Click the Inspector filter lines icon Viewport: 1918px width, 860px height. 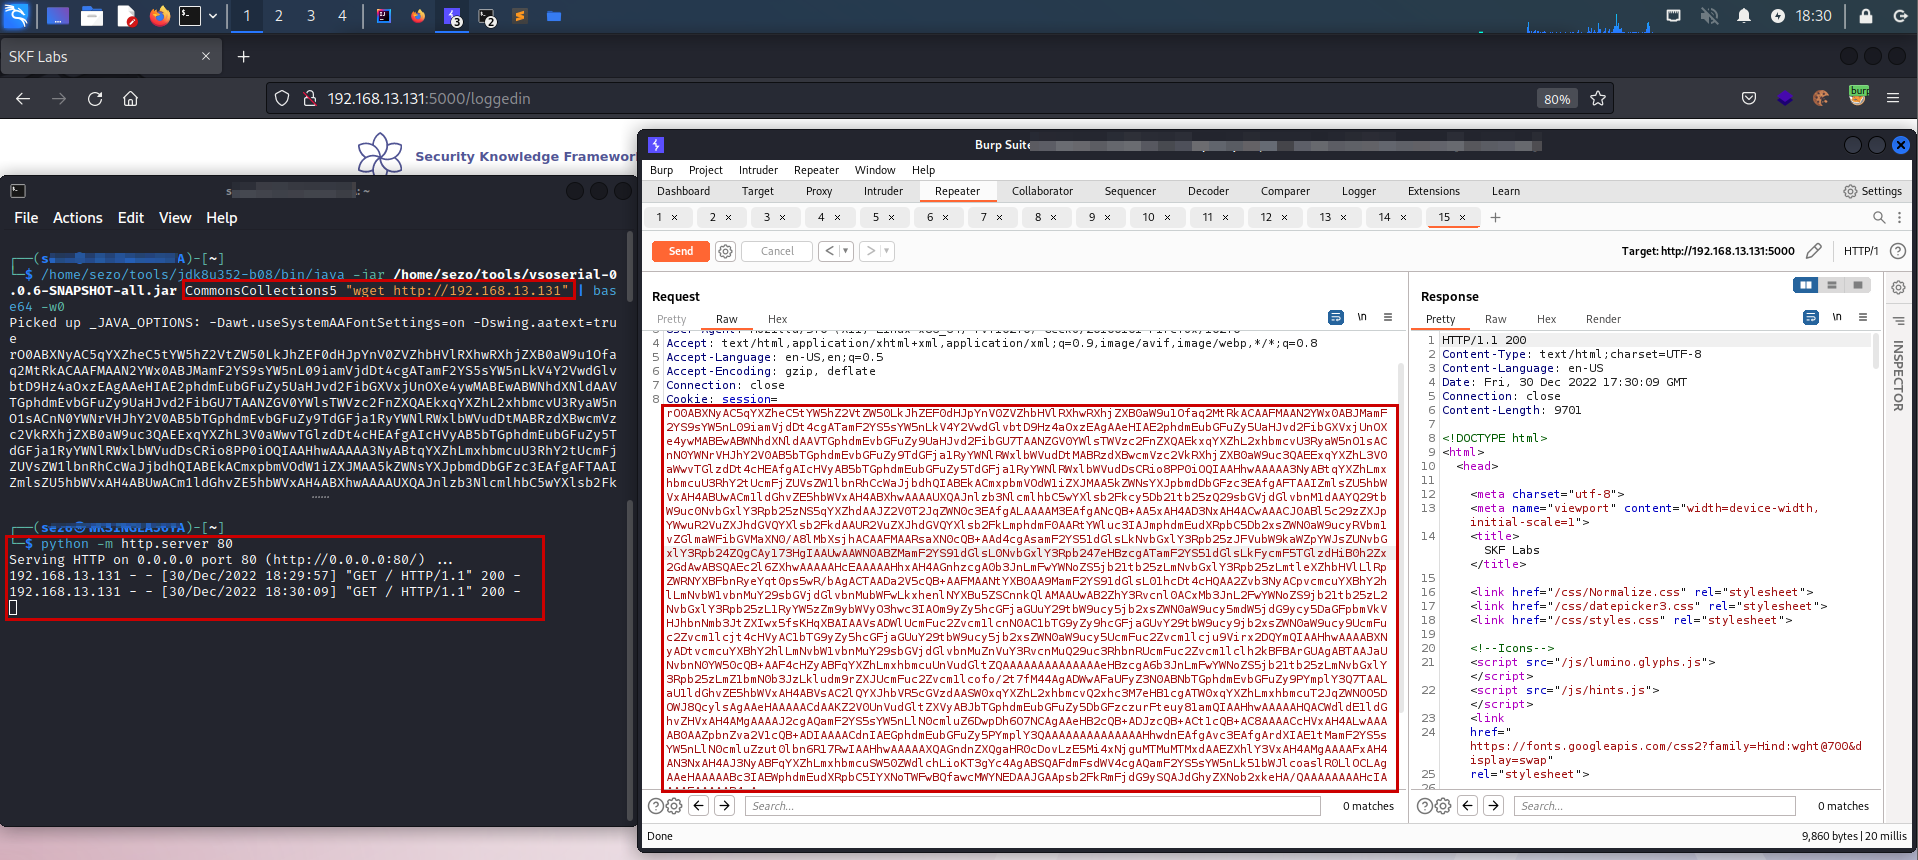coord(1898,321)
